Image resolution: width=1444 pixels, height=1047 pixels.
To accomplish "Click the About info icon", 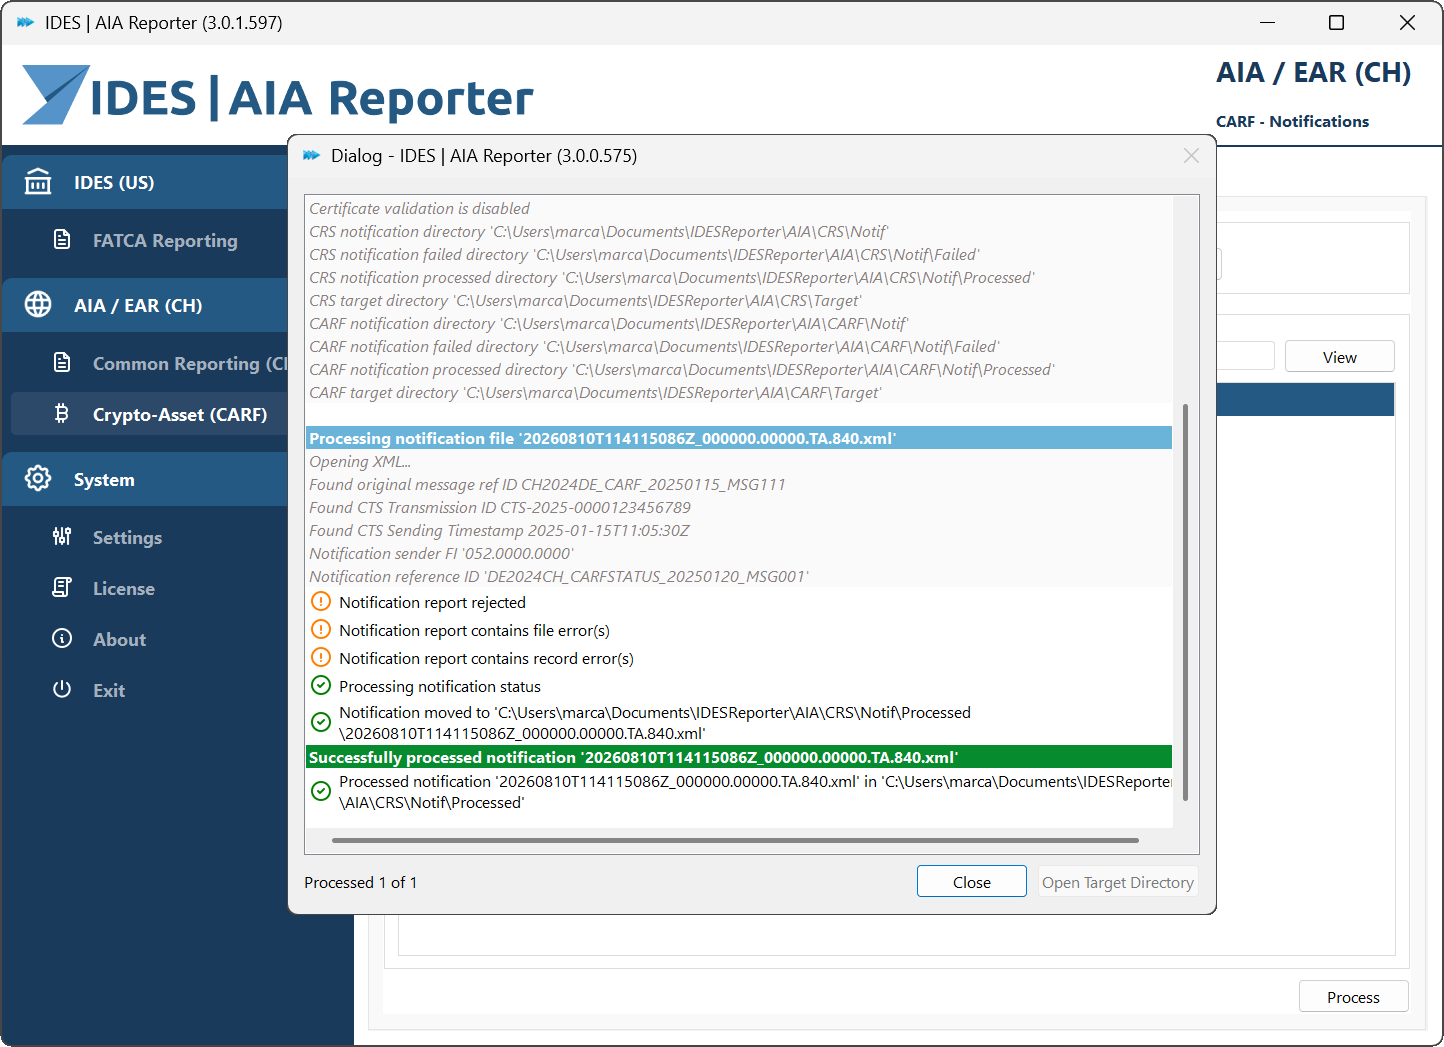I will pos(62,639).
